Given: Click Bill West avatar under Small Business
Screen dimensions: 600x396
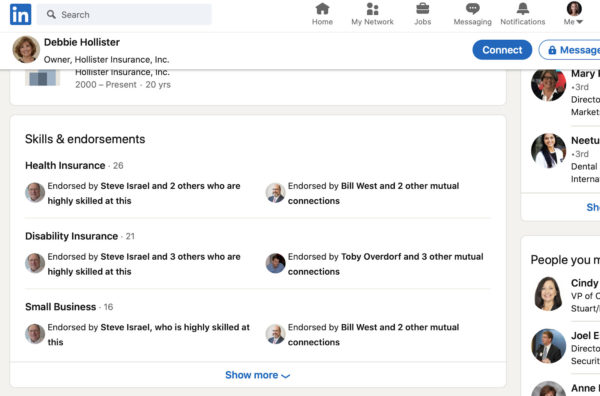Looking at the screenshot, I should 276,334.
